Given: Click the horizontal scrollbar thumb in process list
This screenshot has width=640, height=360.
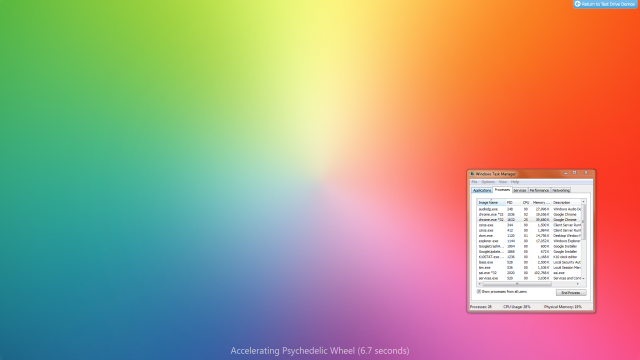Looking at the screenshot, I should pyautogui.click(x=517, y=284).
